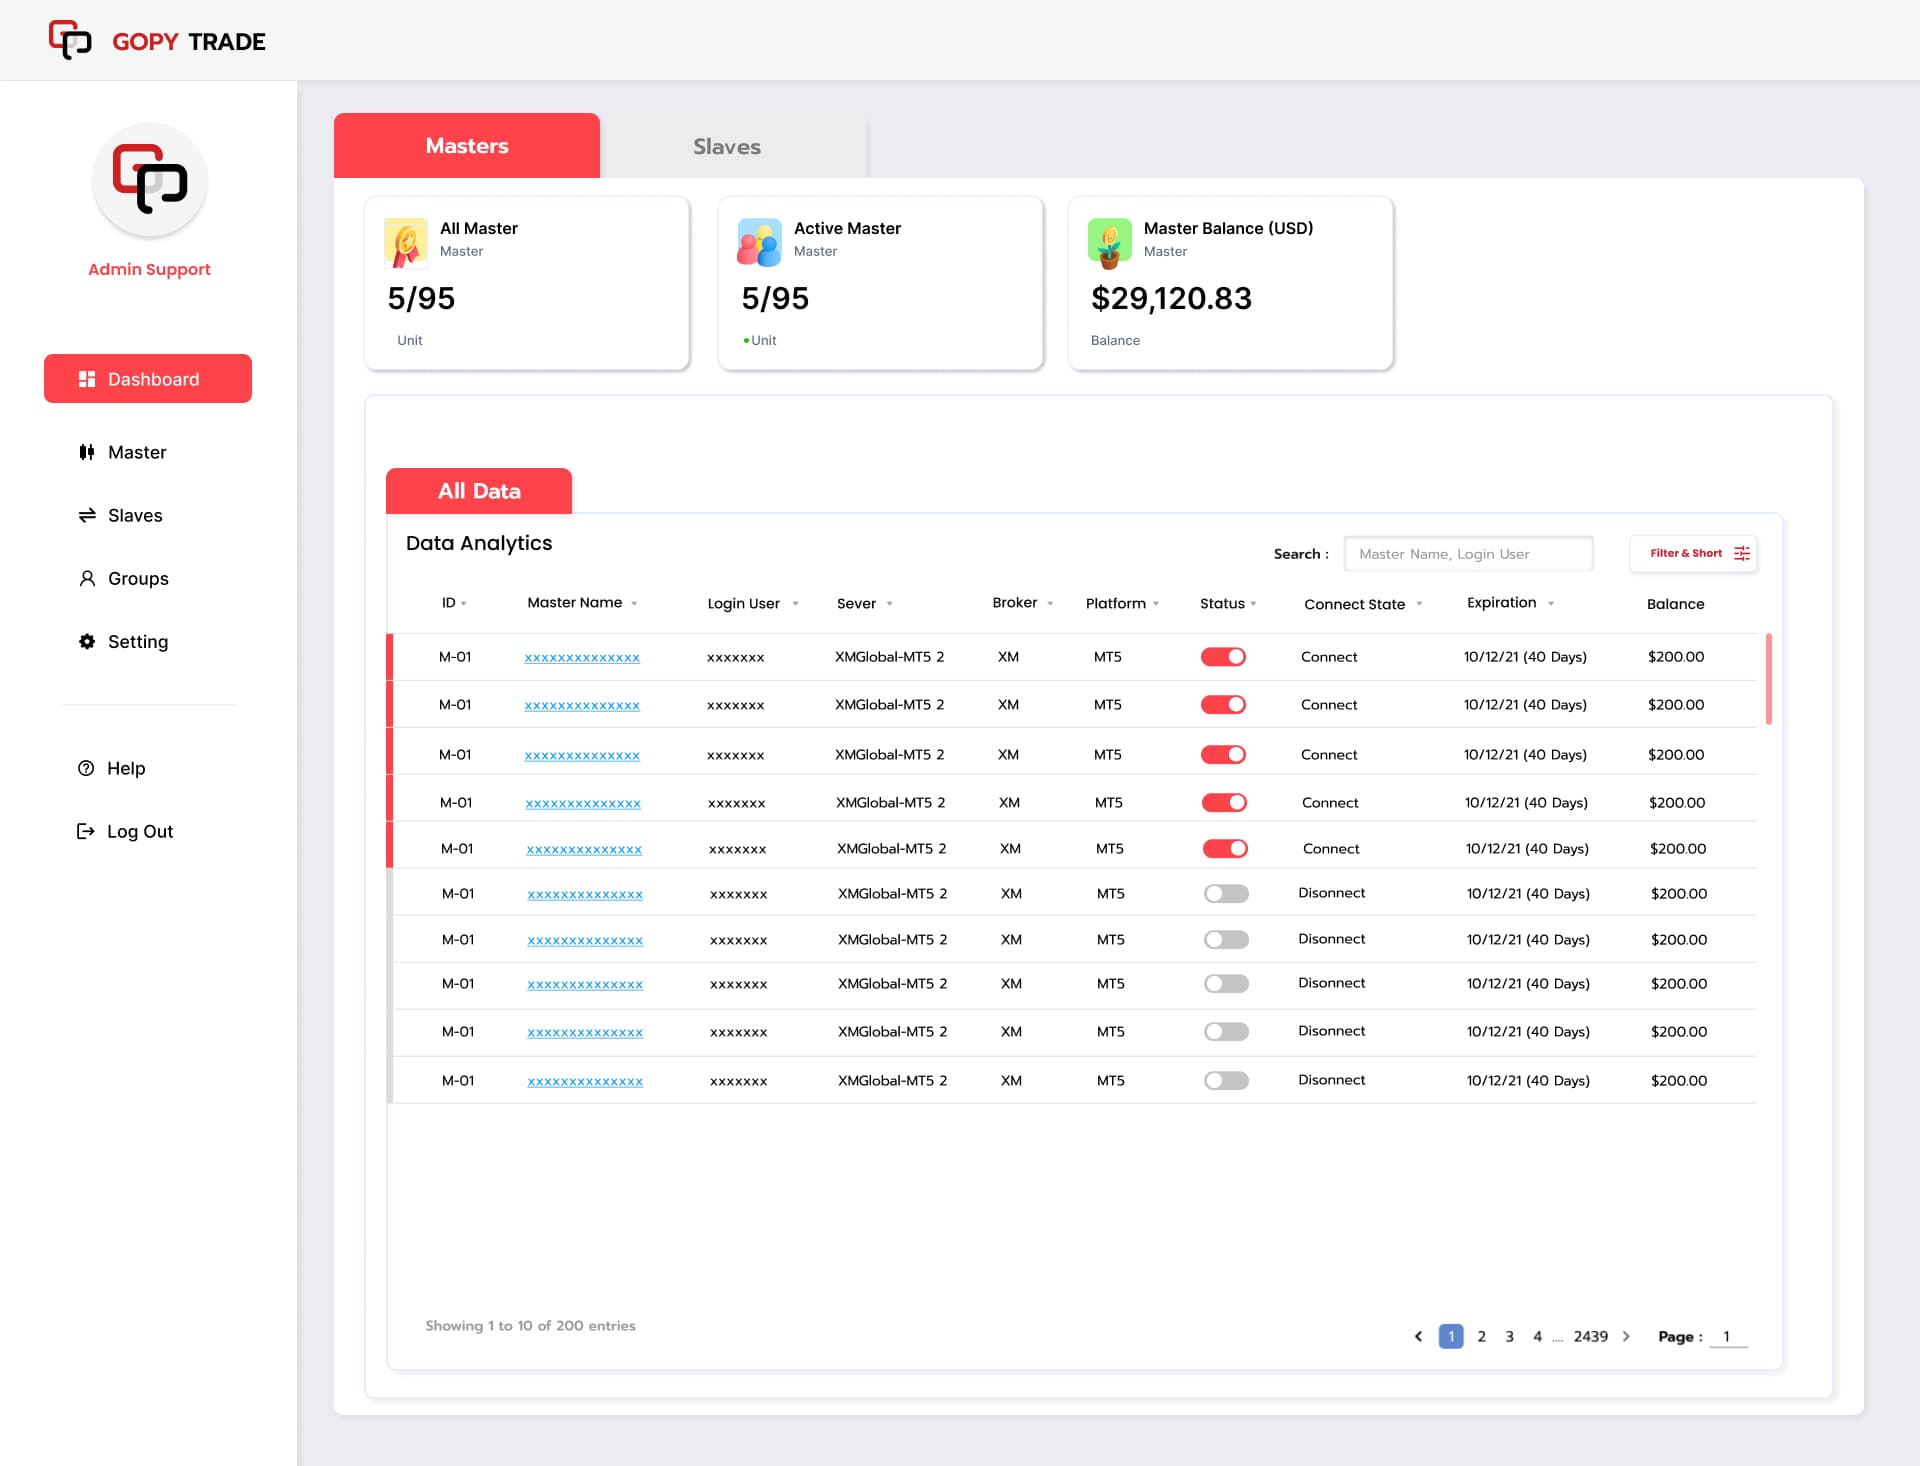The width and height of the screenshot is (1920, 1466).
Task: Click the Search input field
Action: [1468, 553]
